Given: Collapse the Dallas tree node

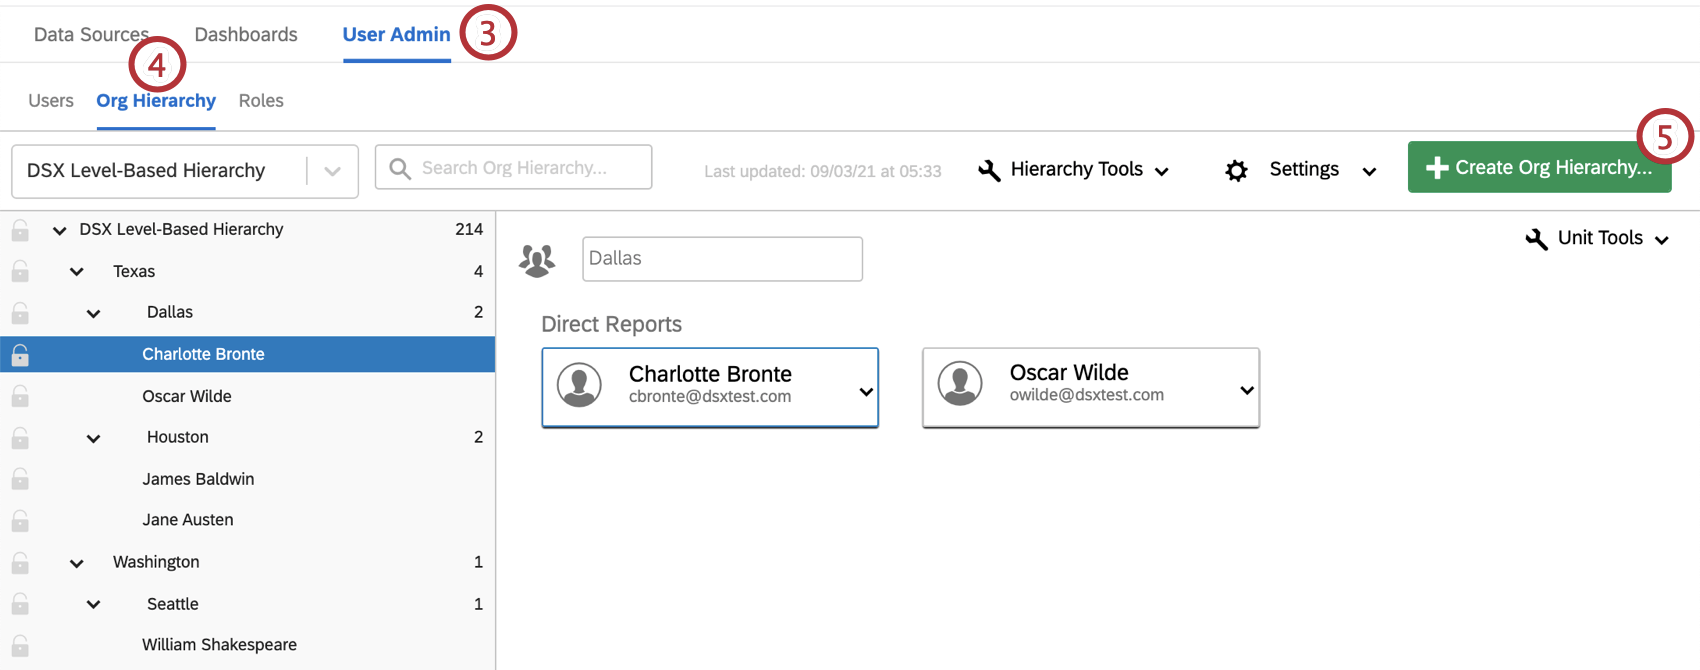Looking at the screenshot, I should 93,314.
